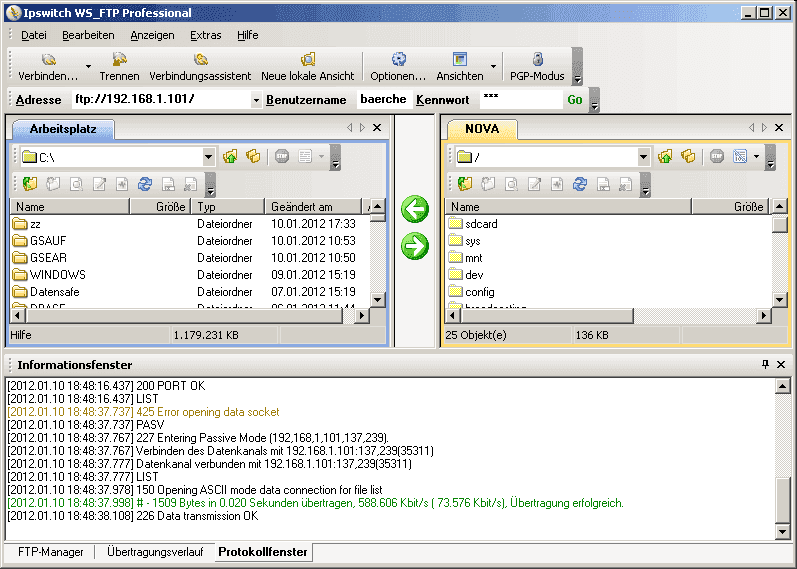Click change folder icon in NOVA toolbar
The image size is (797, 569).
465,184
